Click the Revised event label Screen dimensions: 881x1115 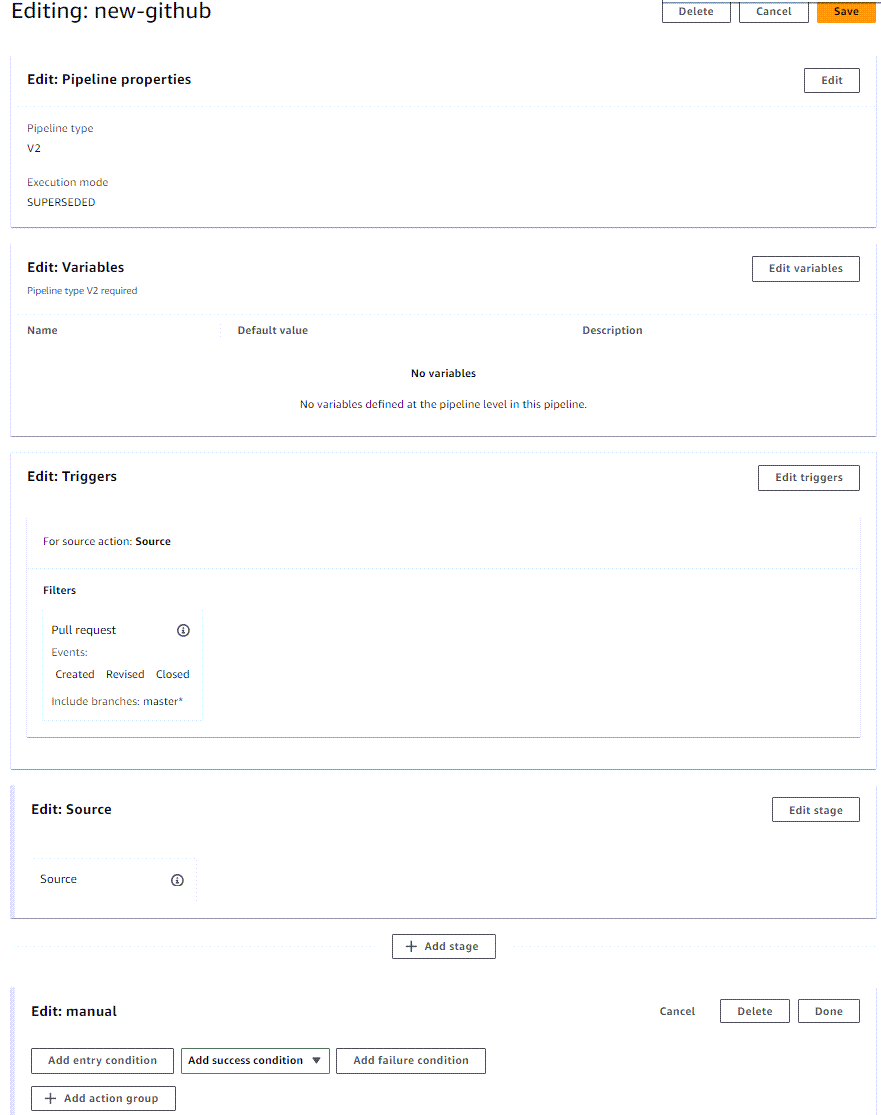[x=124, y=674]
